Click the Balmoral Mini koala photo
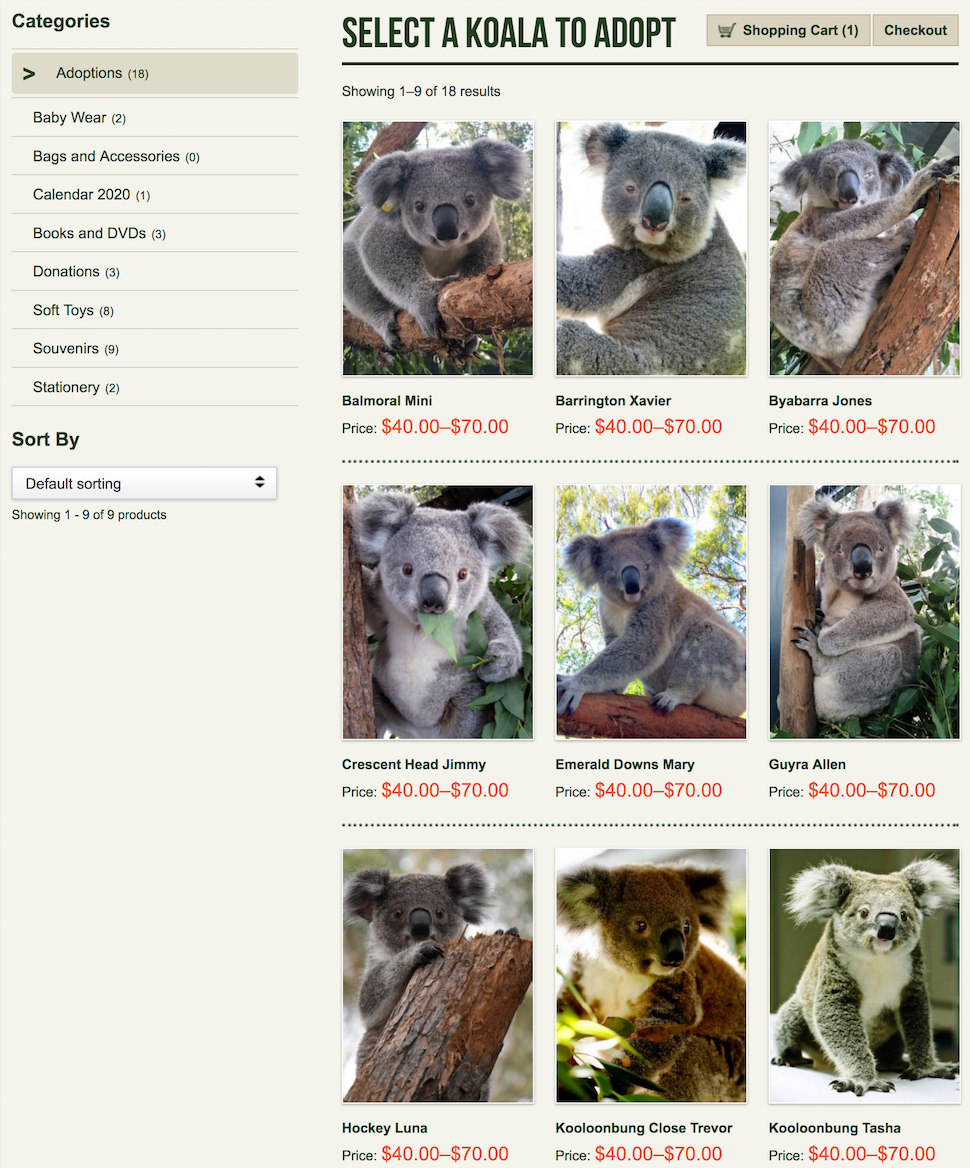Viewport: 970px width, 1168px height. click(x=438, y=249)
